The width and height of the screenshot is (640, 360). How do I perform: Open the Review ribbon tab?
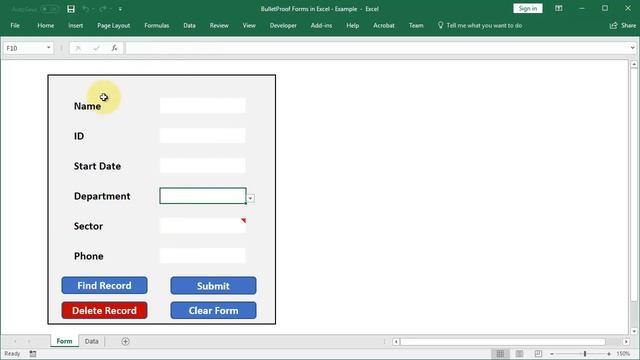(x=219, y=25)
